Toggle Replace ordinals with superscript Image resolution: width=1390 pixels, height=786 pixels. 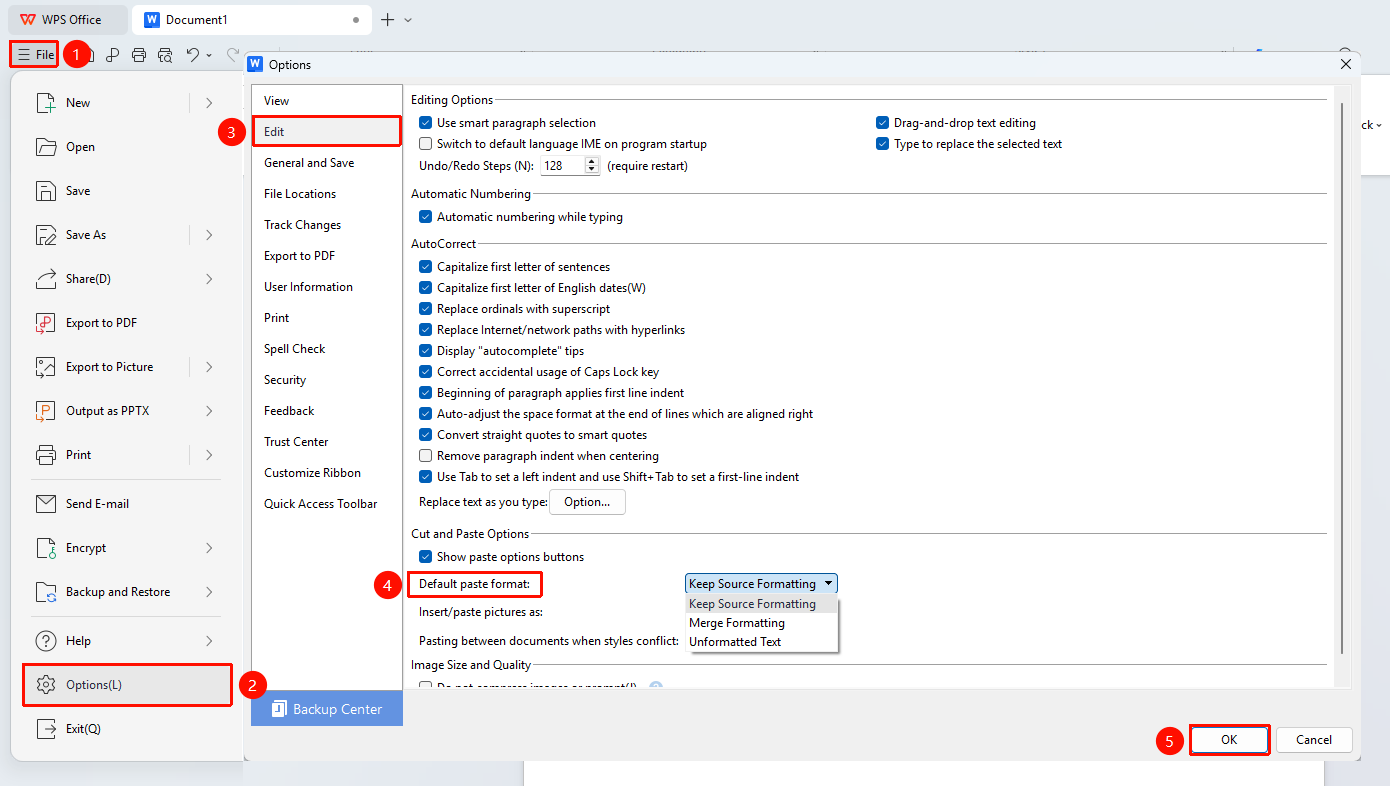tap(426, 309)
